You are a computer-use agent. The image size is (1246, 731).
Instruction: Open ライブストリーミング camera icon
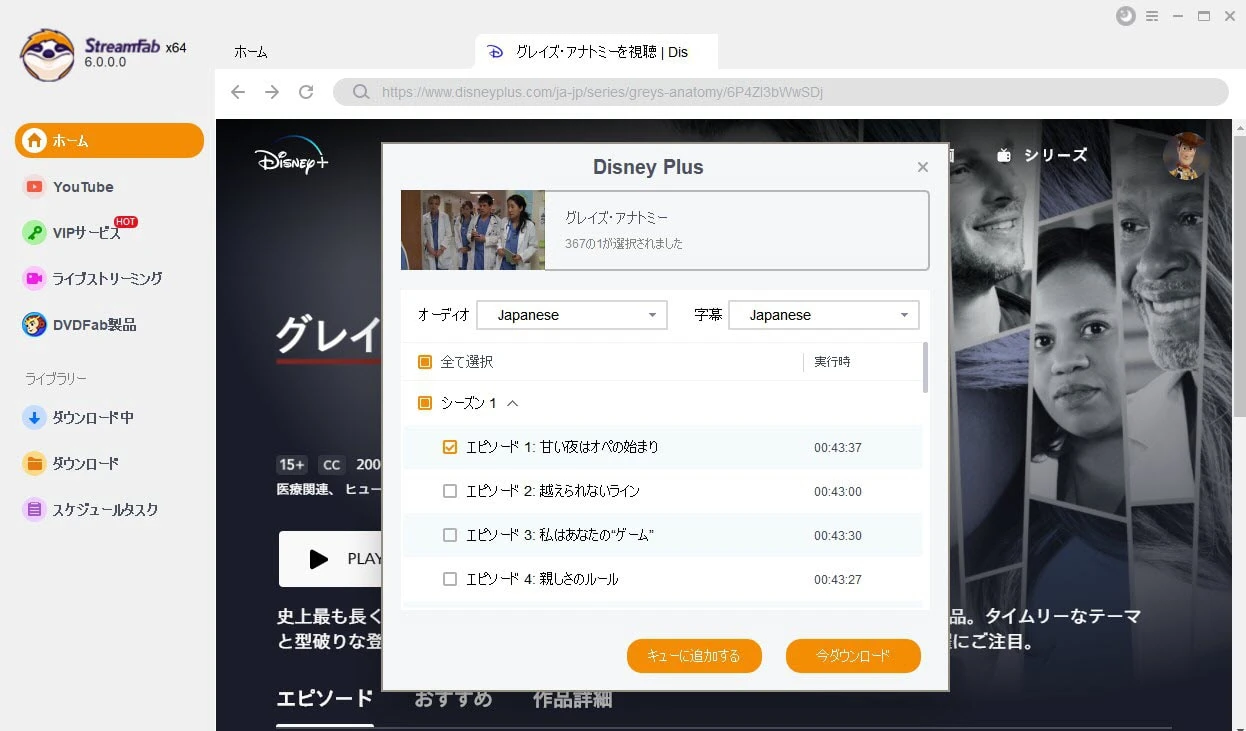34,279
